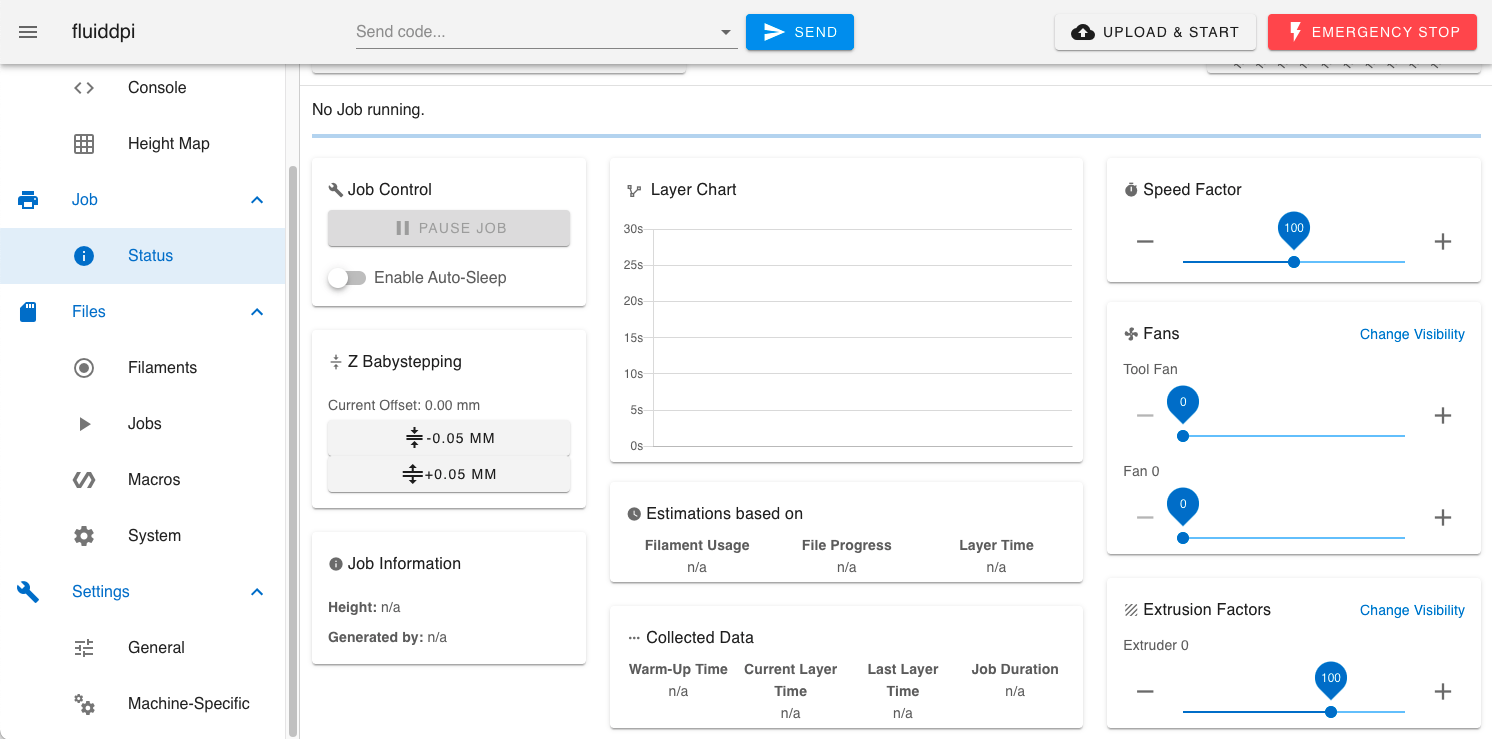The width and height of the screenshot is (1492, 739).
Task: Click the Speed Factor timer icon
Action: click(1131, 190)
